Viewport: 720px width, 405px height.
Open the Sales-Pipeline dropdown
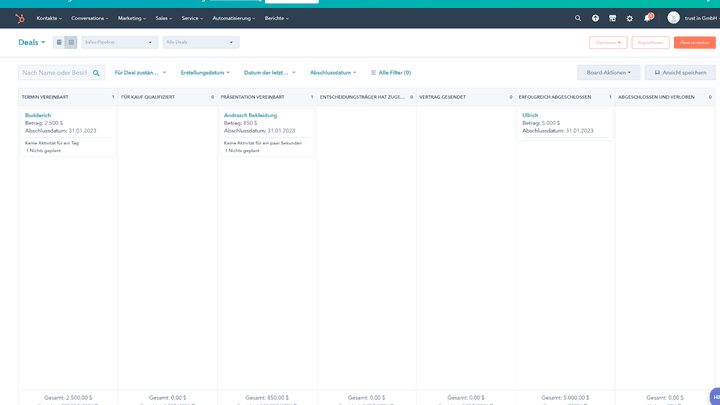(x=119, y=42)
